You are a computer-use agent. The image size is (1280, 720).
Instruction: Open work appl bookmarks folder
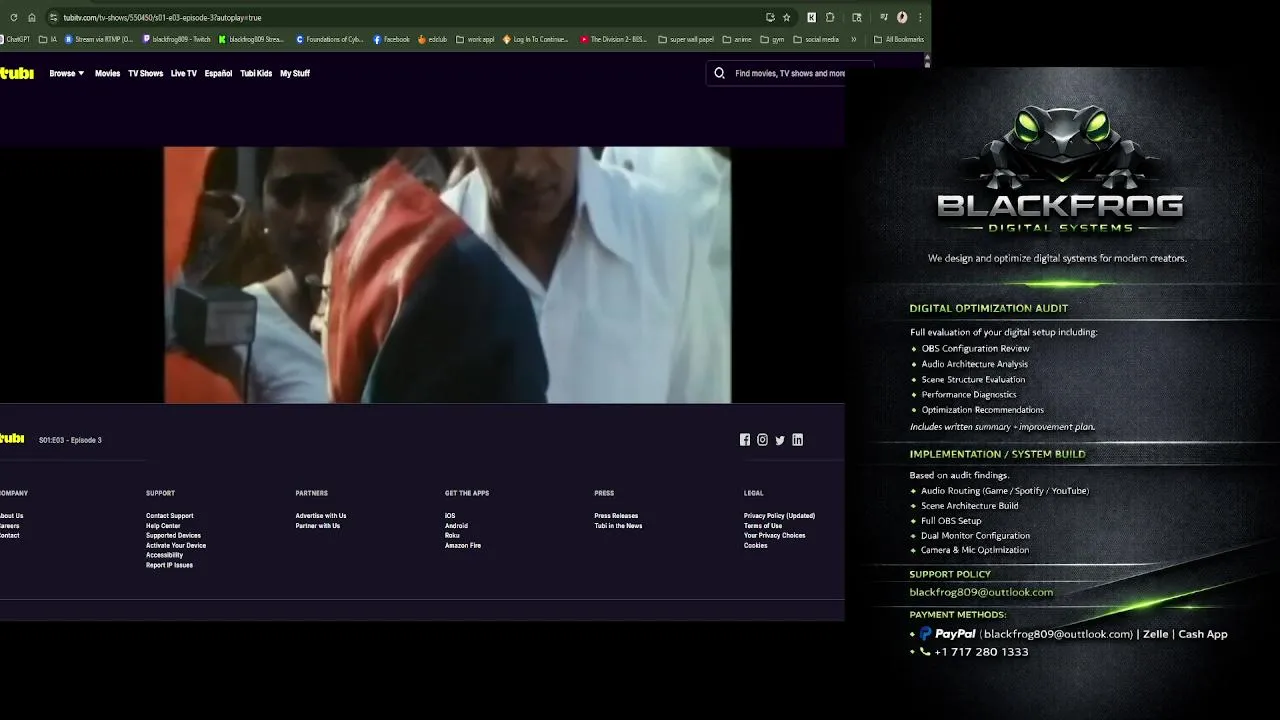475,40
